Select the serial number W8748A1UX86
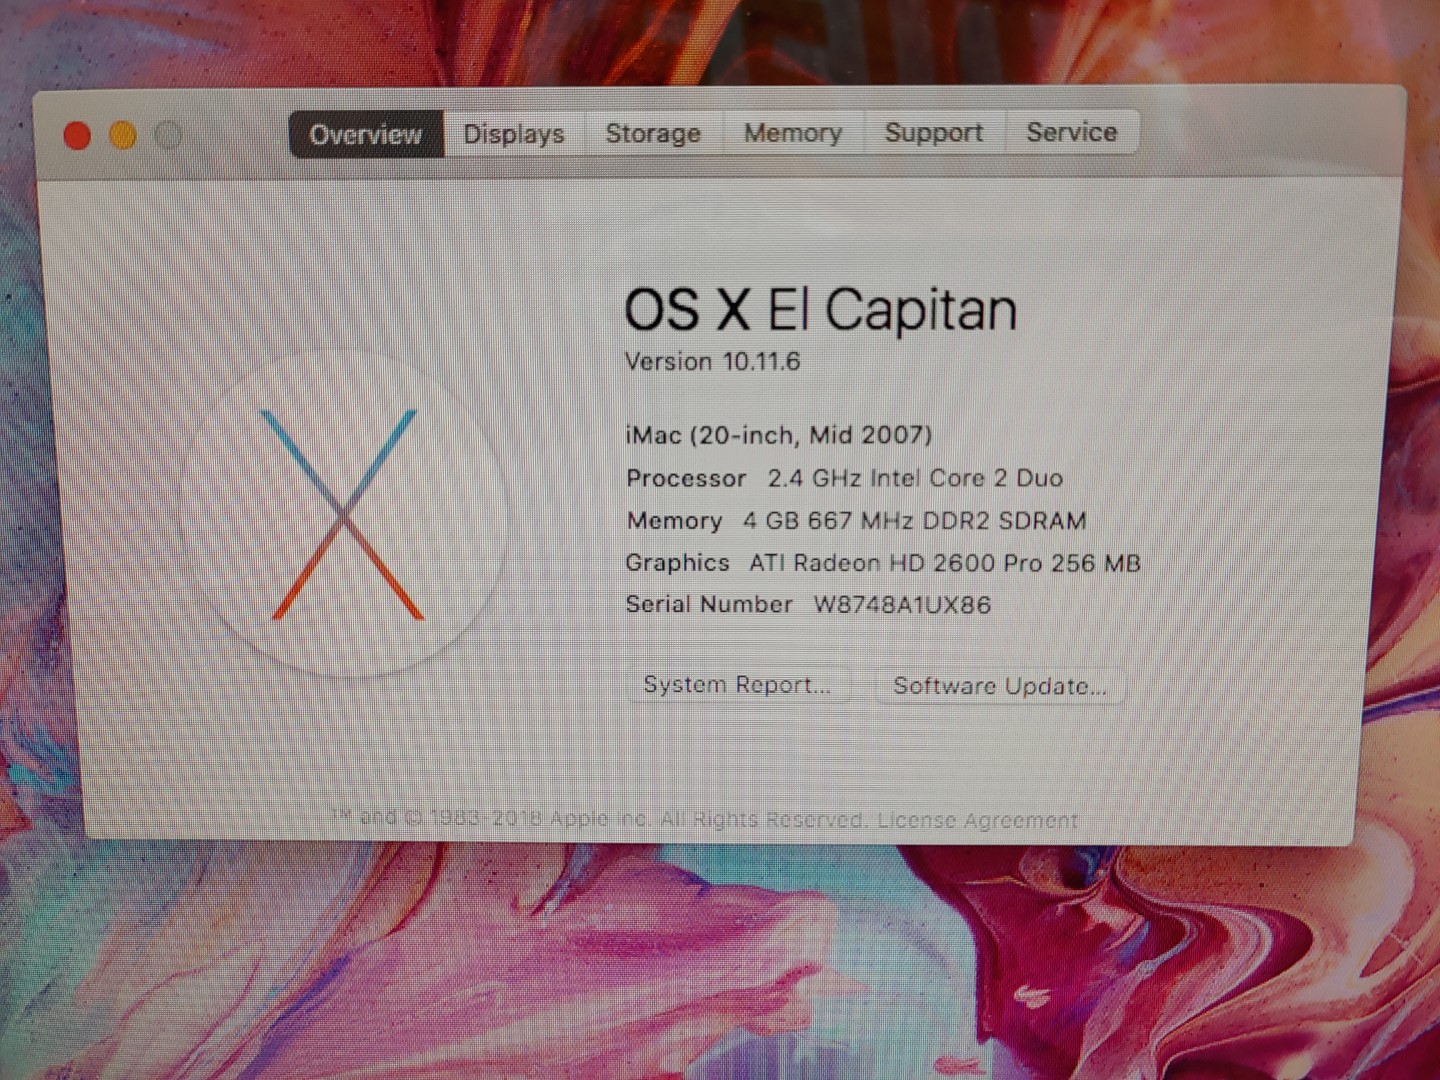This screenshot has width=1440, height=1080. tap(902, 605)
